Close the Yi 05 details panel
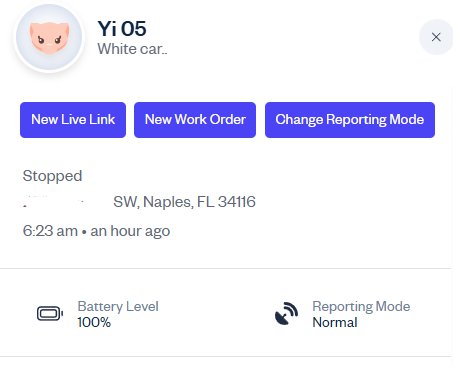453x366 pixels. click(436, 37)
